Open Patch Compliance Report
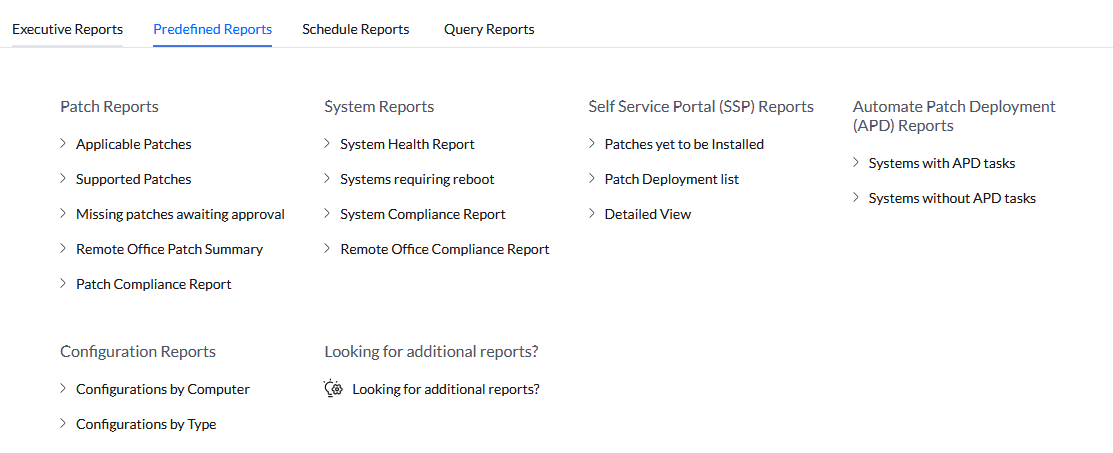This screenshot has width=1113, height=453. coord(153,284)
